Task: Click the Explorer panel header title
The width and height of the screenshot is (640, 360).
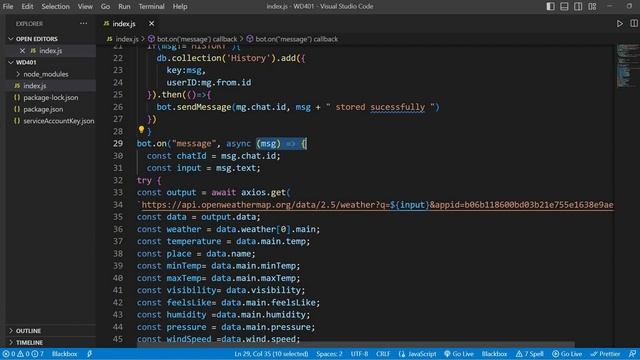Action: 29,24
